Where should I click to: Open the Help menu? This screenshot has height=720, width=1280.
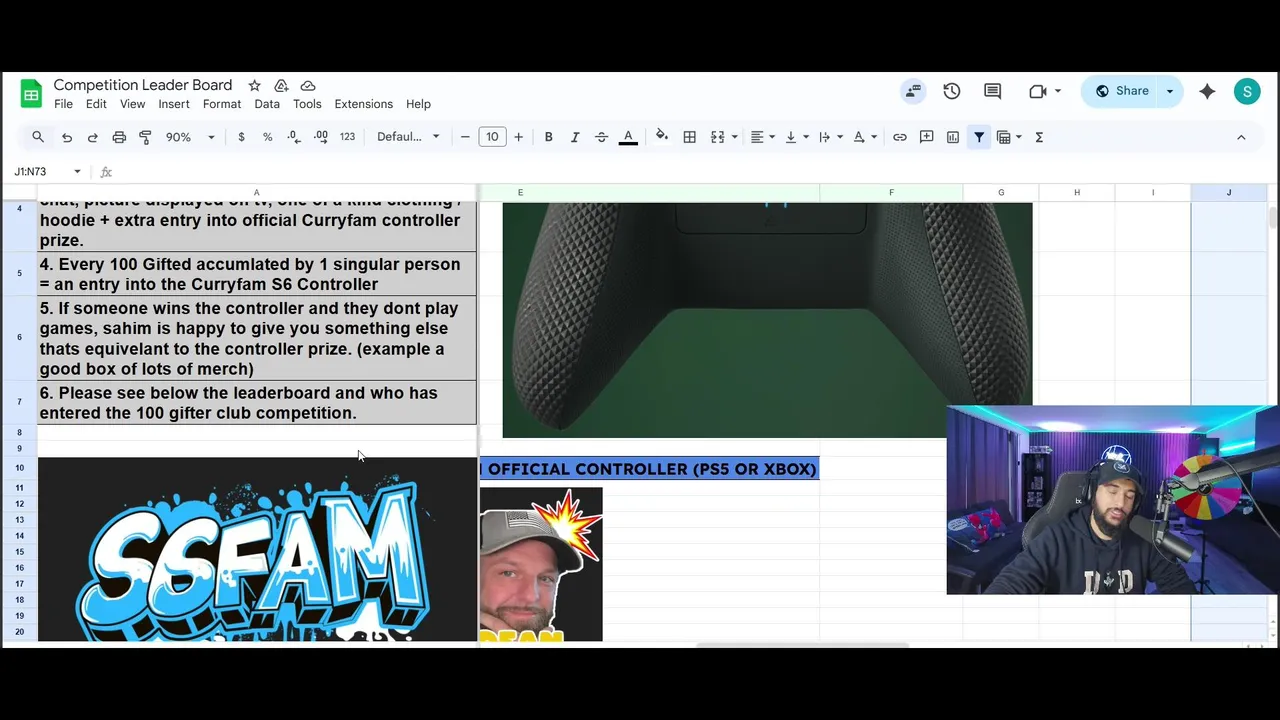418,104
